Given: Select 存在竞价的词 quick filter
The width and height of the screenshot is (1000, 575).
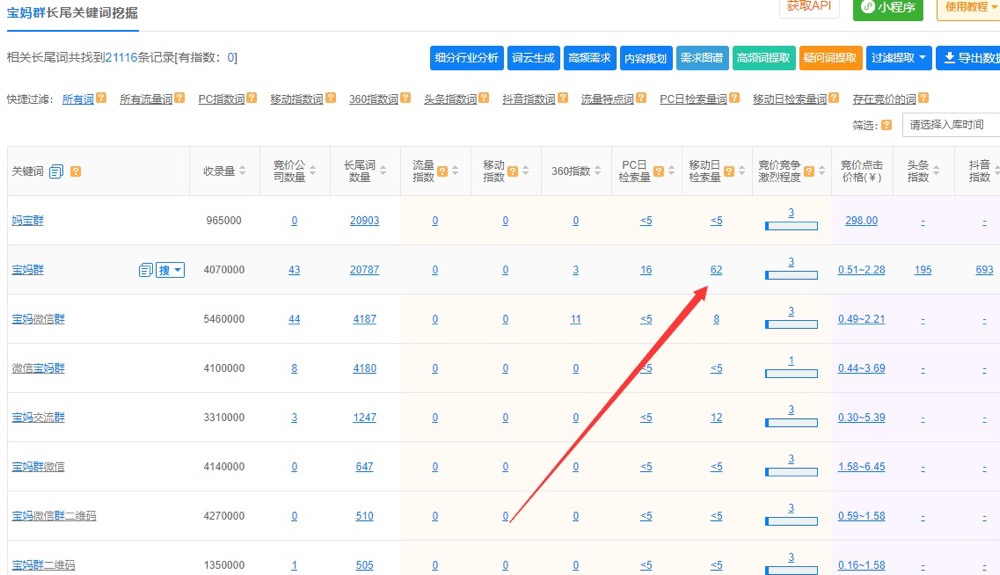Looking at the screenshot, I should point(885,99).
